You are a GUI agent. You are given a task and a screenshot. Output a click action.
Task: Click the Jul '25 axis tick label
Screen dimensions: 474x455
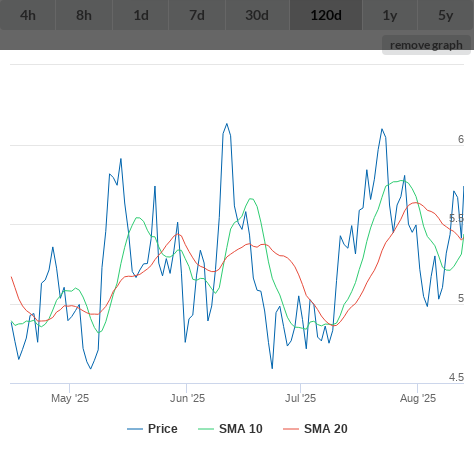pyautogui.click(x=300, y=398)
